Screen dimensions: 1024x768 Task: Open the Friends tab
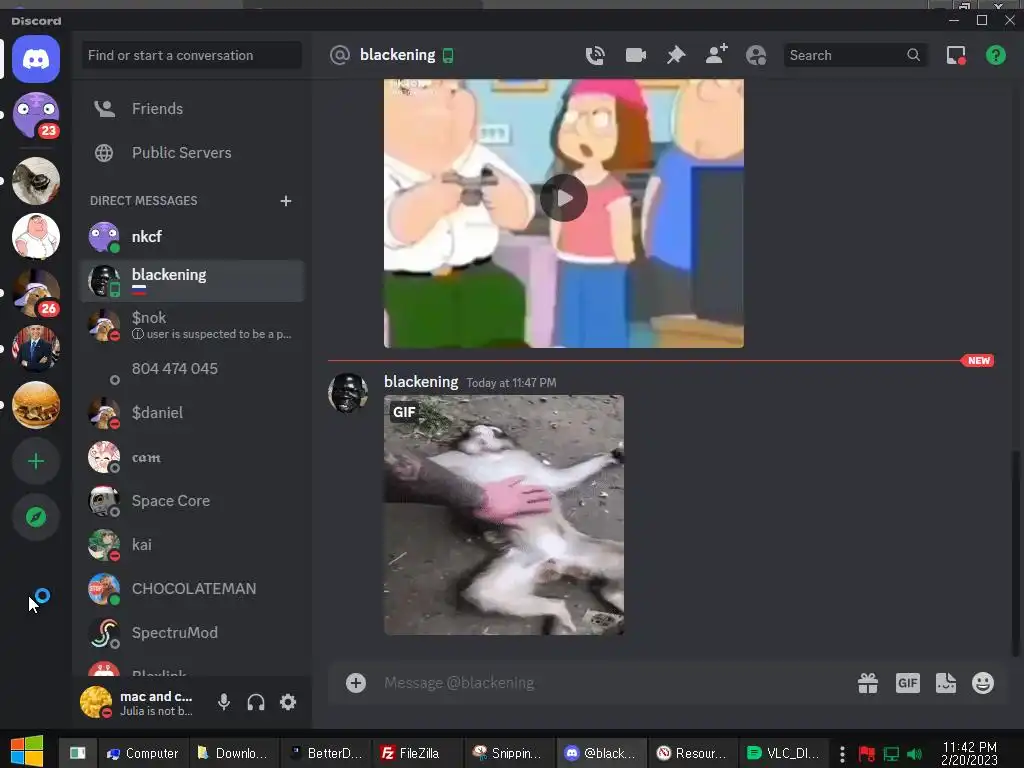pyautogui.click(x=191, y=108)
